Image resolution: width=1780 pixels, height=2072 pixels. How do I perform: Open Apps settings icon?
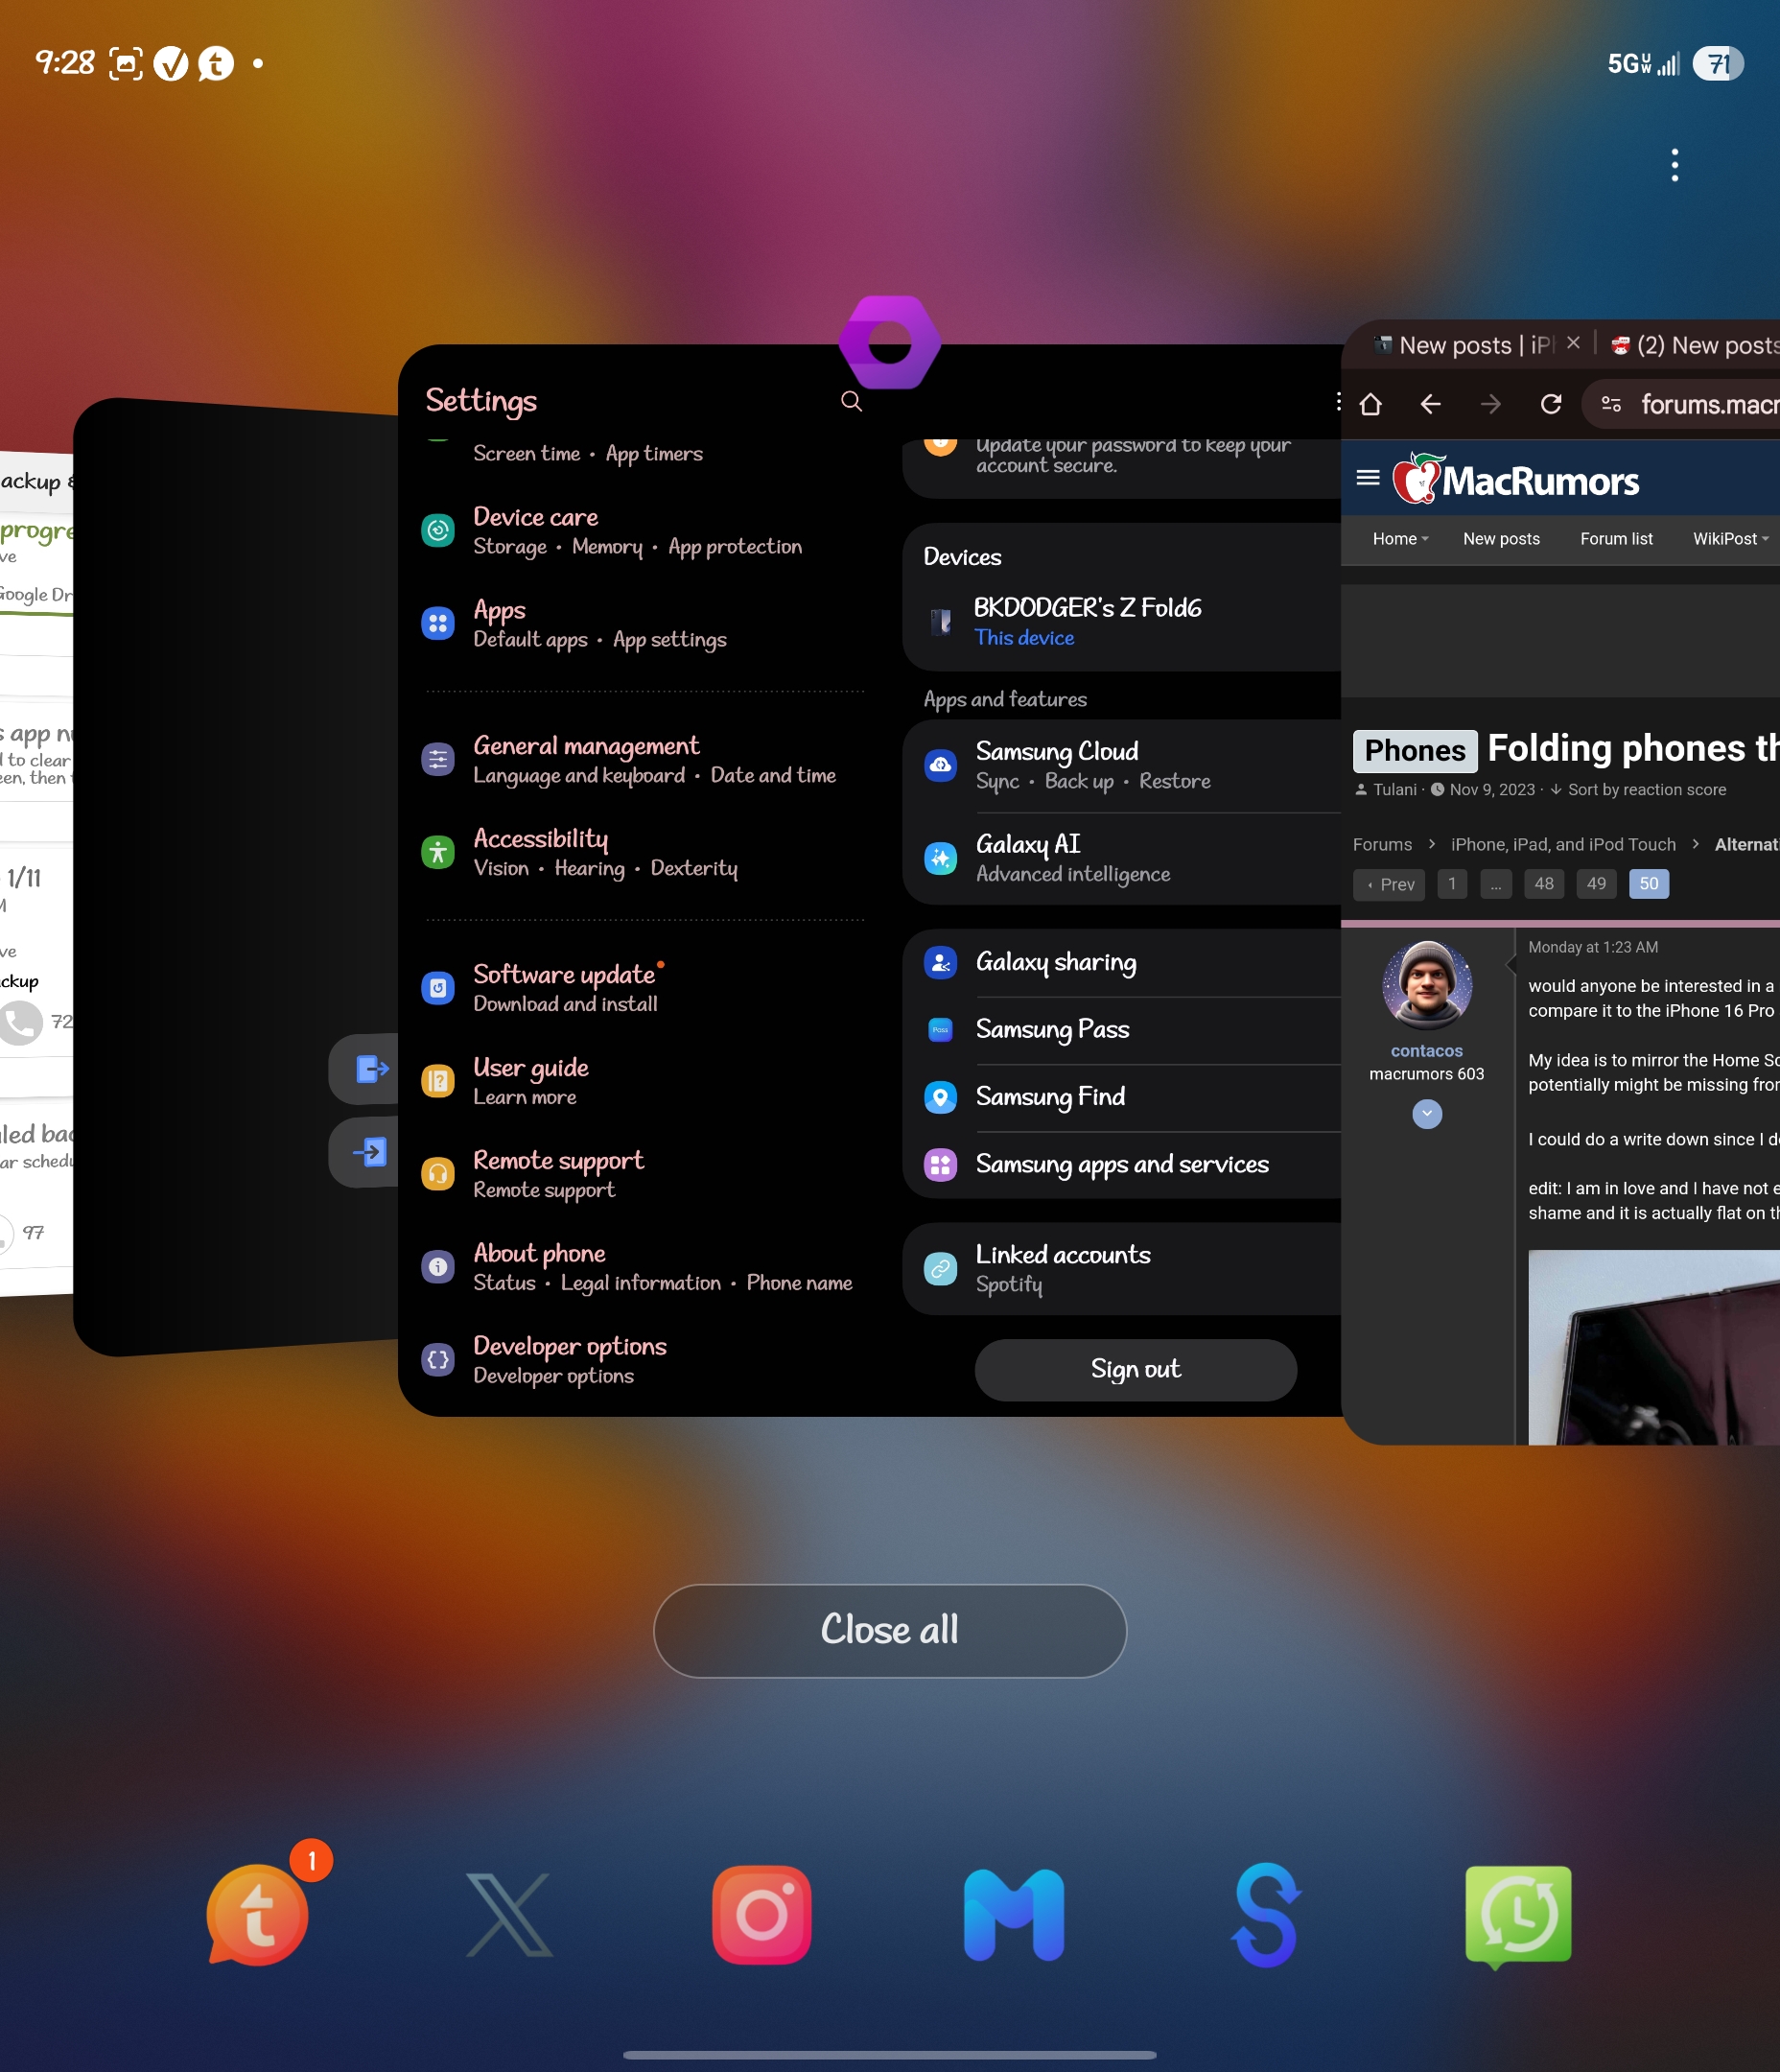click(438, 624)
